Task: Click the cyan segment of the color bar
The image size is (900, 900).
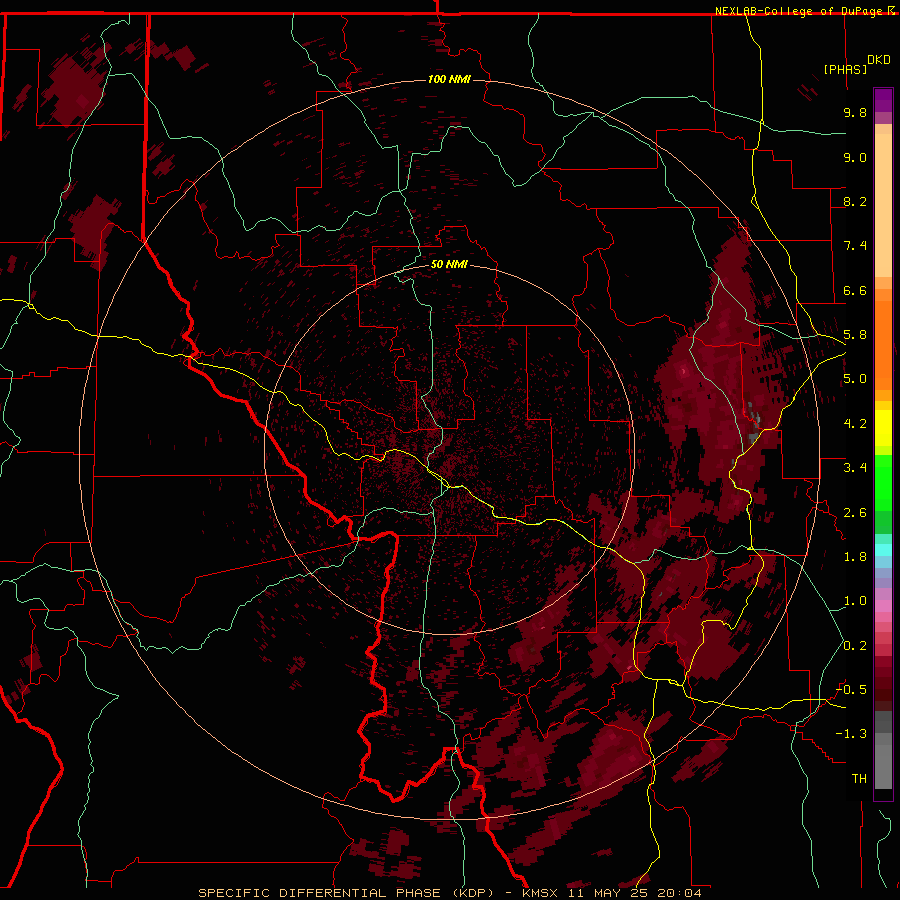Action: click(x=883, y=550)
